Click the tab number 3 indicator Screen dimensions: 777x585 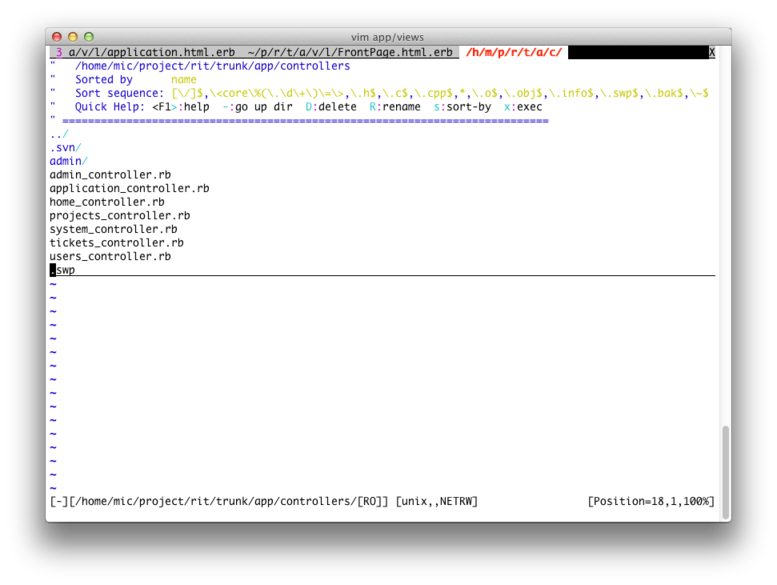click(x=59, y=52)
